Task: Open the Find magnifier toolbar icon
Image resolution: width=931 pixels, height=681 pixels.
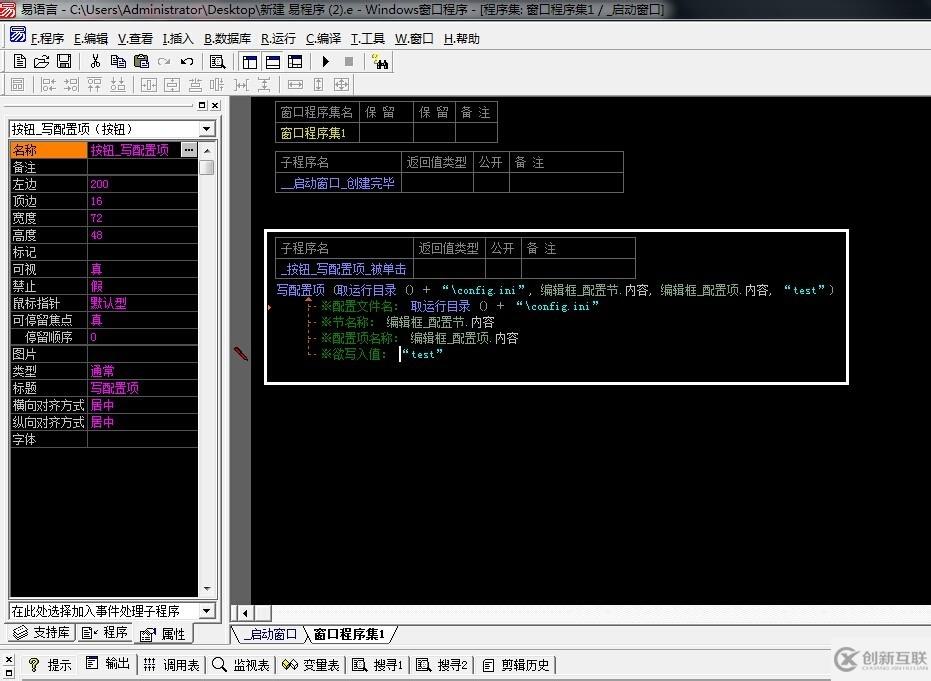Action: (217, 62)
